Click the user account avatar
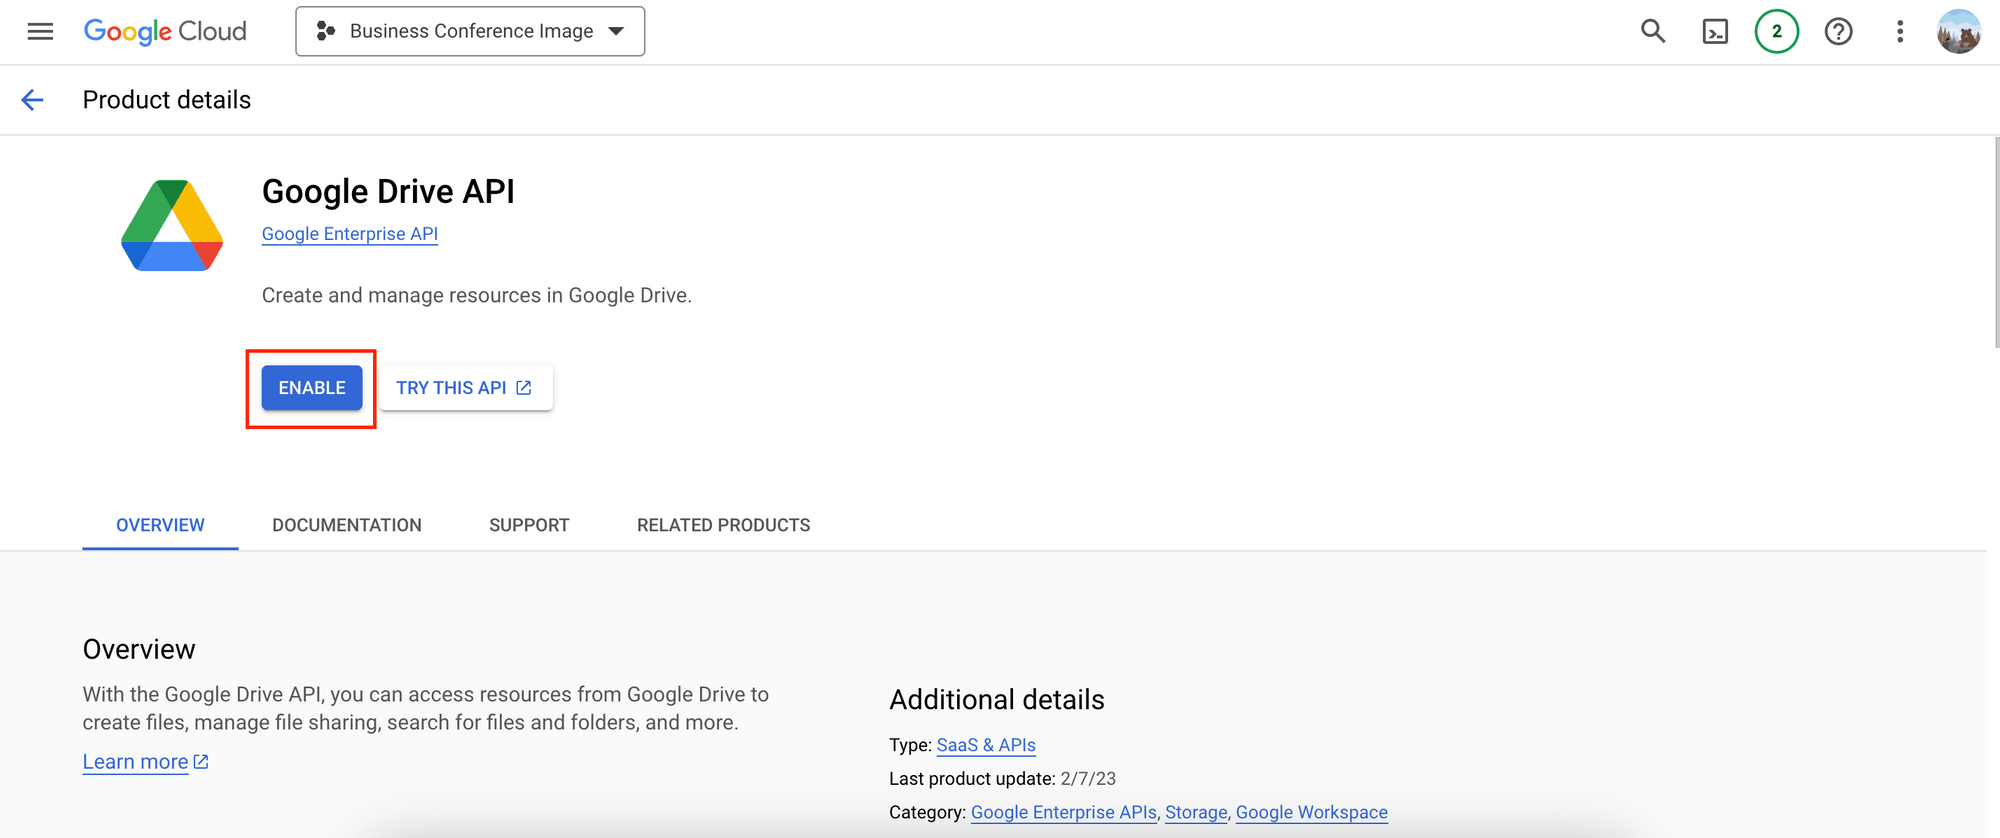This screenshot has width=2000, height=838. [x=1958, y=31]
